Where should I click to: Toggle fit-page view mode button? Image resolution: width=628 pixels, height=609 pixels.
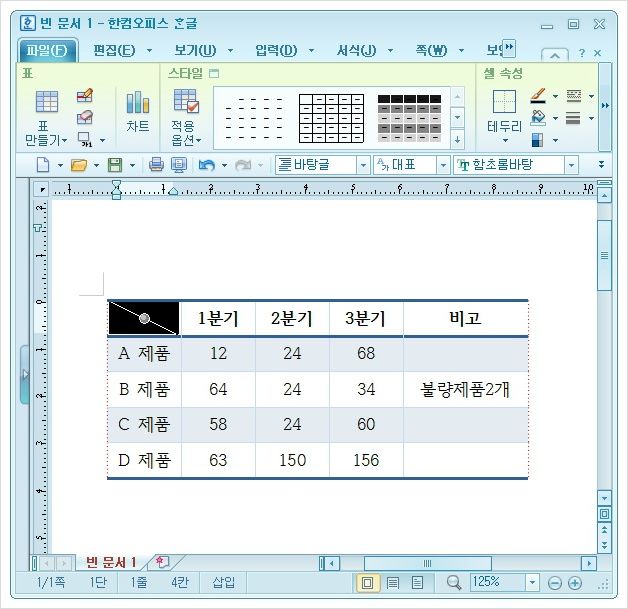417,583
